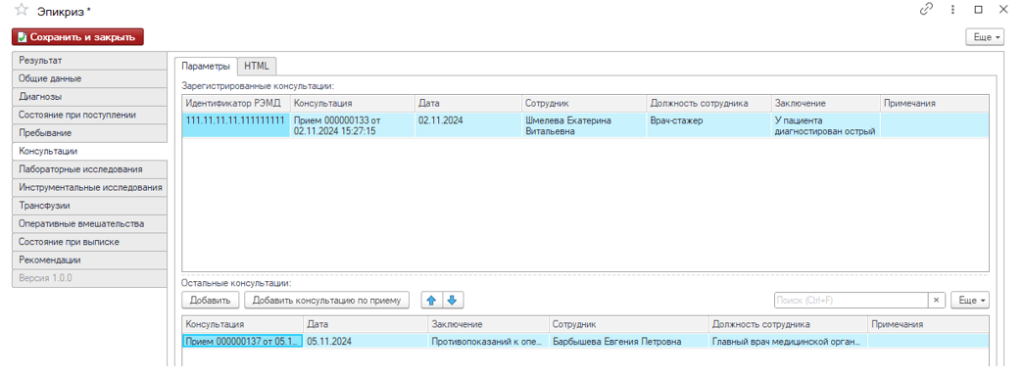Copy link using chain icon
This screenshot has width=1024, height=377.
tap(926, 9)
